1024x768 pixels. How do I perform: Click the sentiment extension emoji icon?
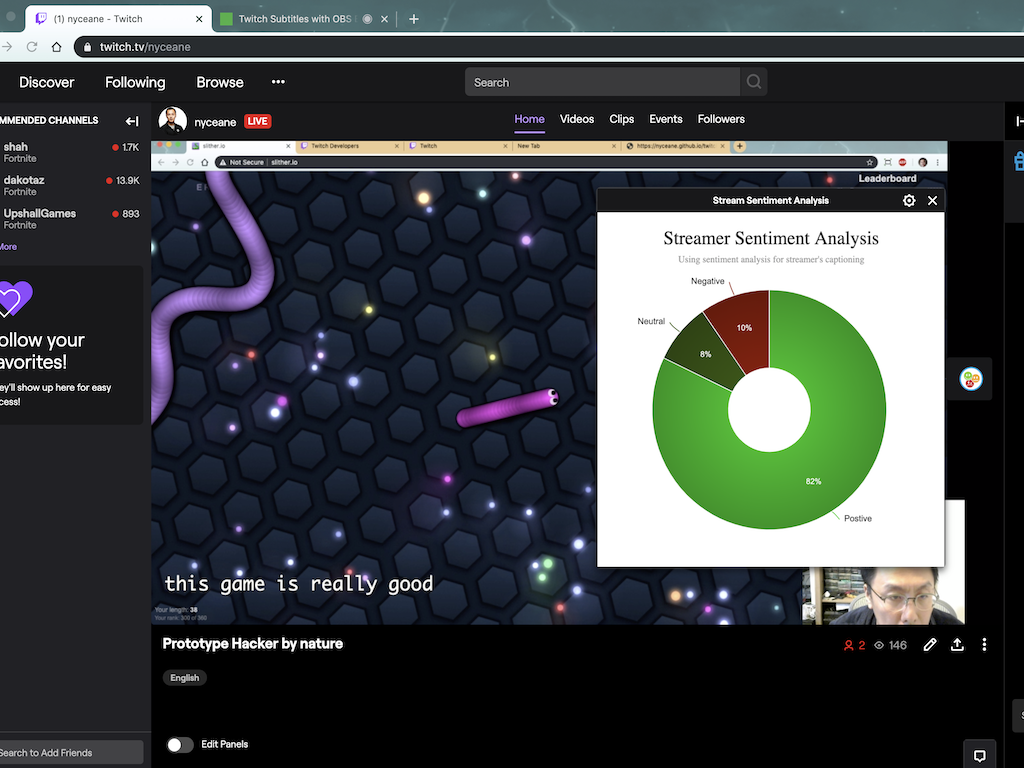point(971,379)
